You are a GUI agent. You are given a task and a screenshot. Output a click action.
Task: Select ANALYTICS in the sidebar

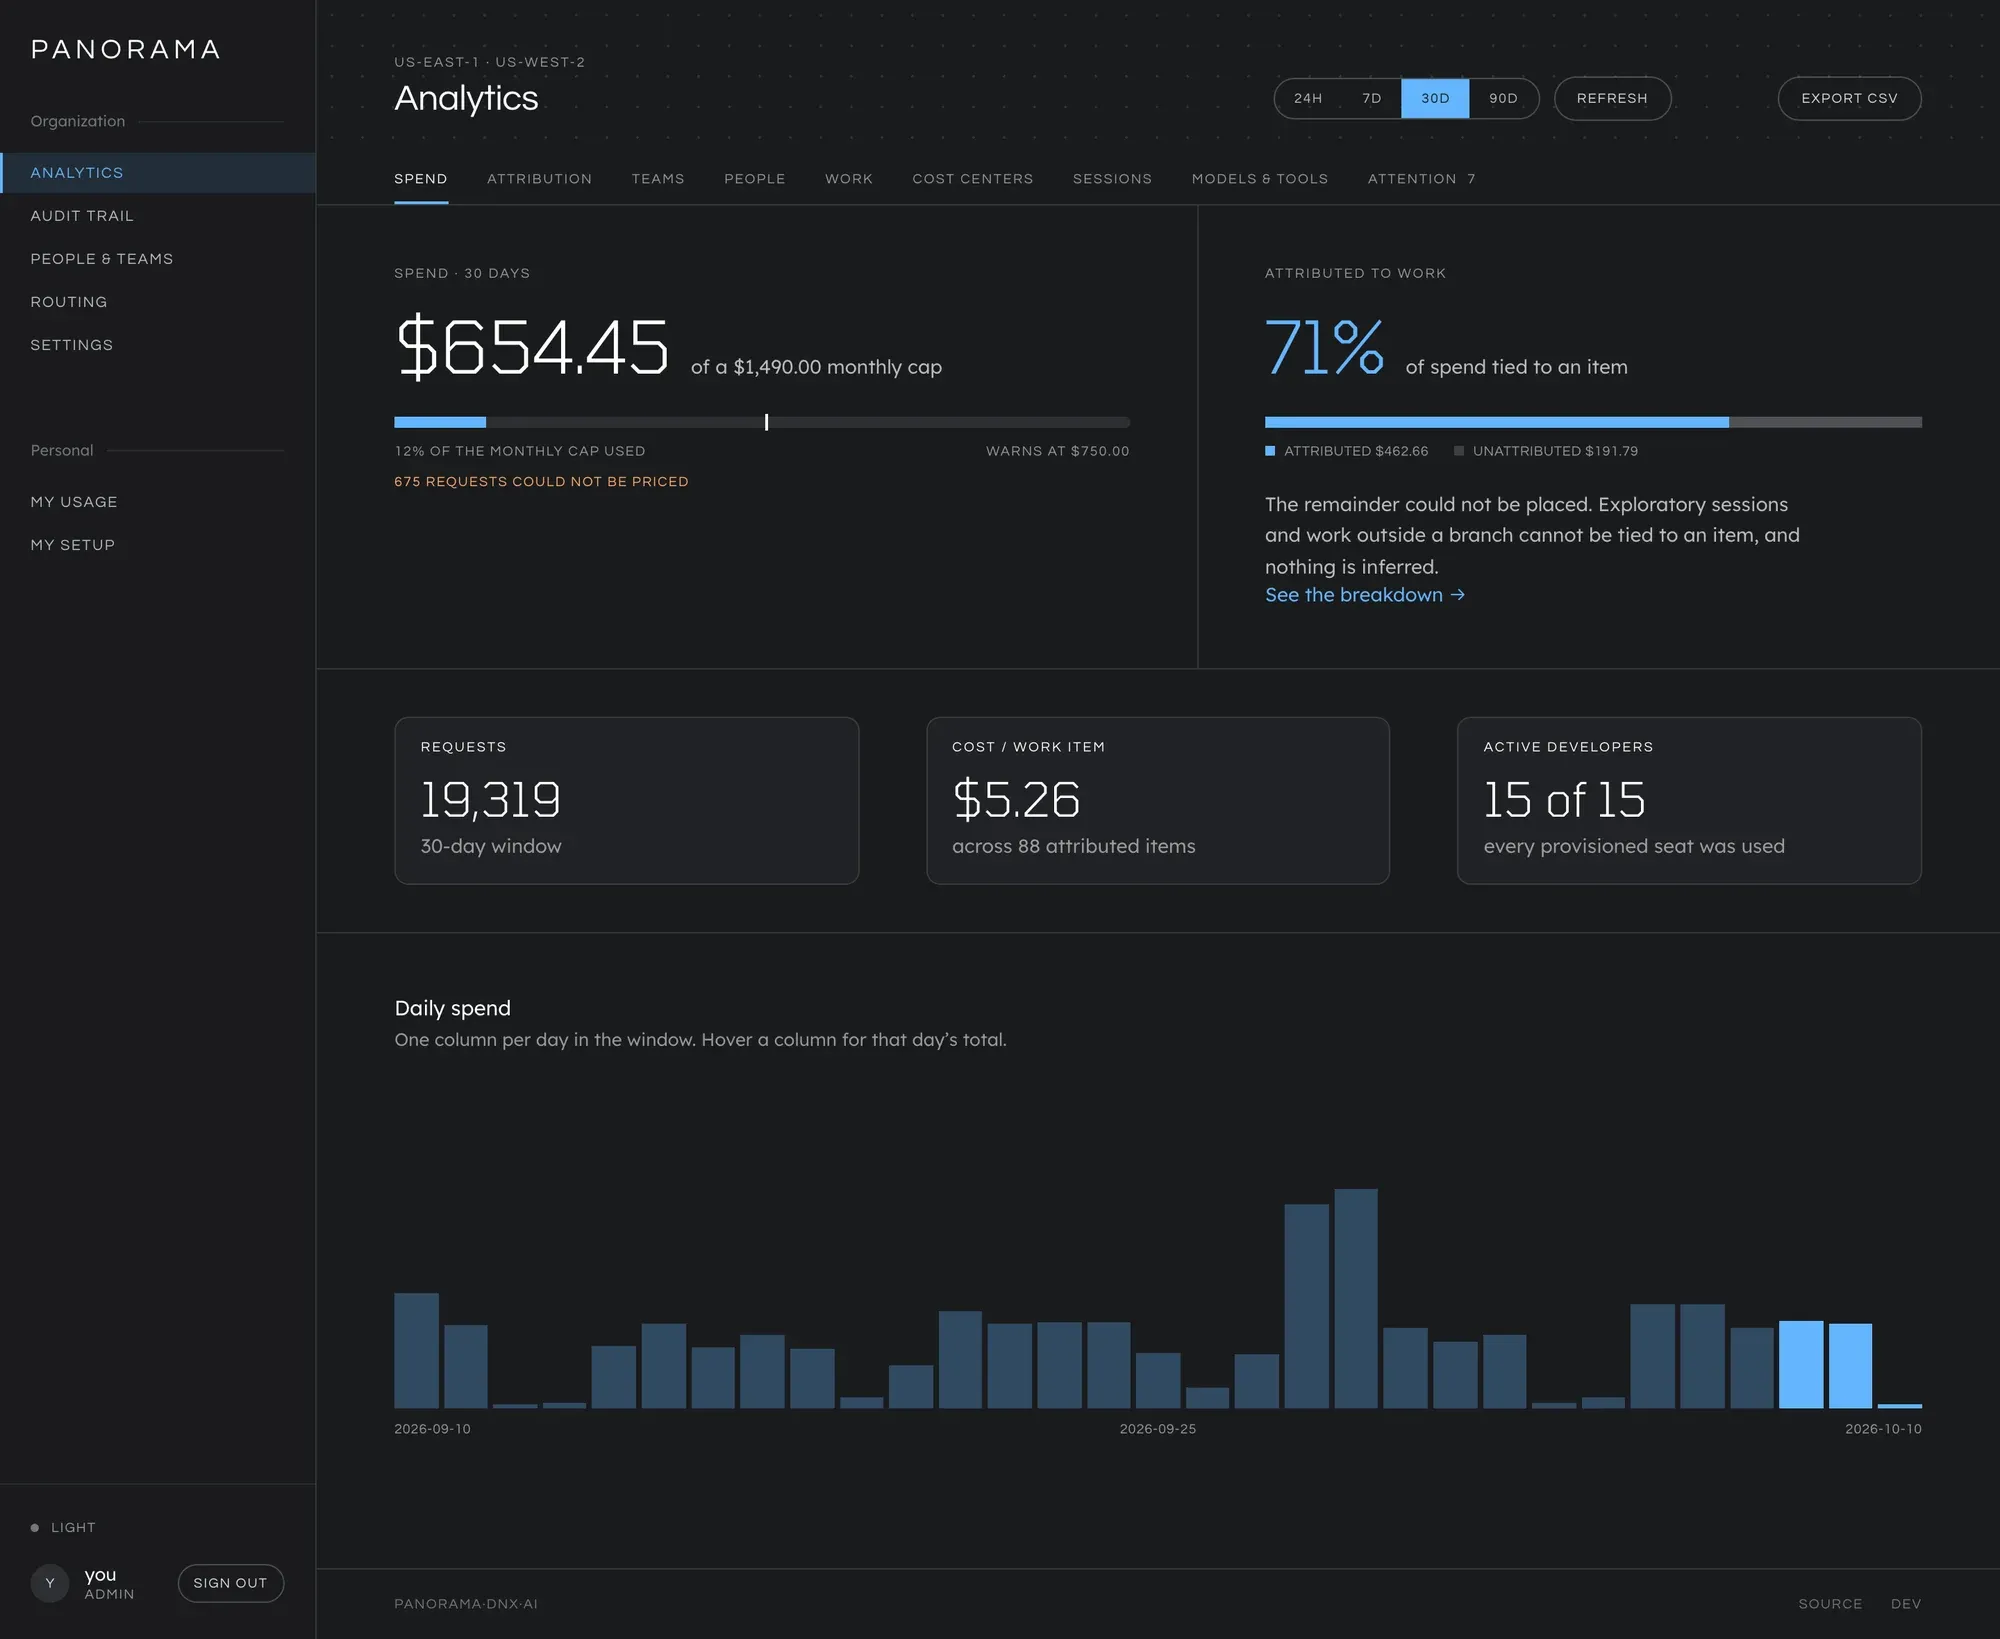(x=158, y=173)
